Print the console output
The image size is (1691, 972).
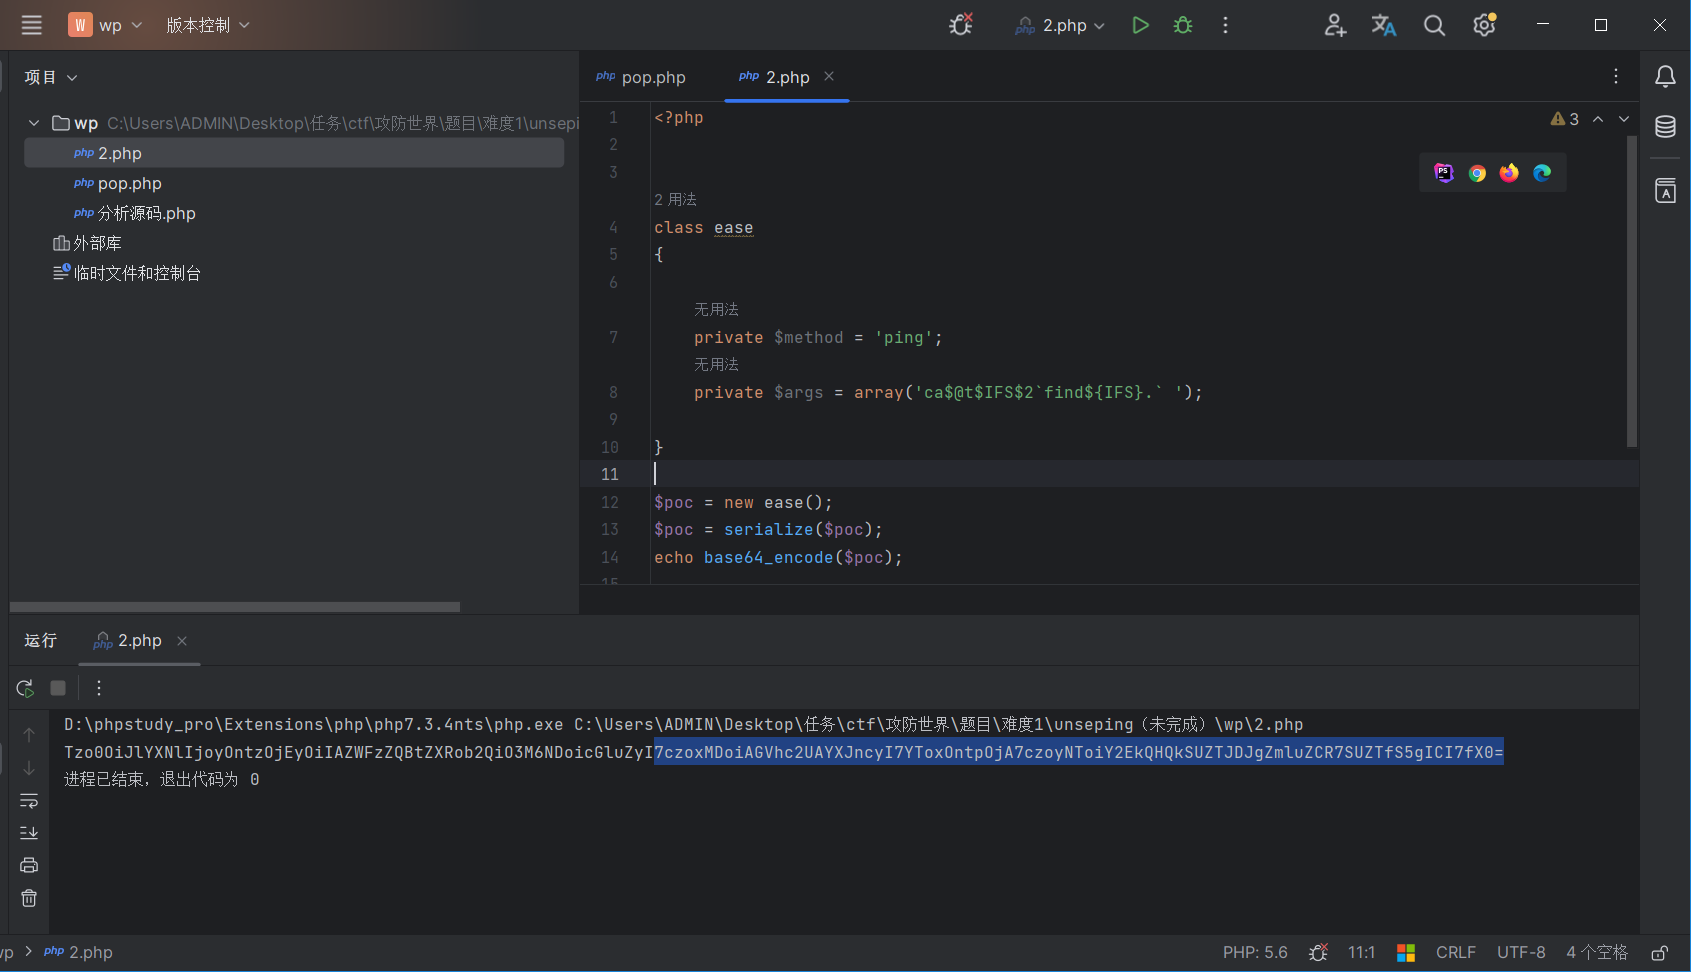tap(29, 865)
